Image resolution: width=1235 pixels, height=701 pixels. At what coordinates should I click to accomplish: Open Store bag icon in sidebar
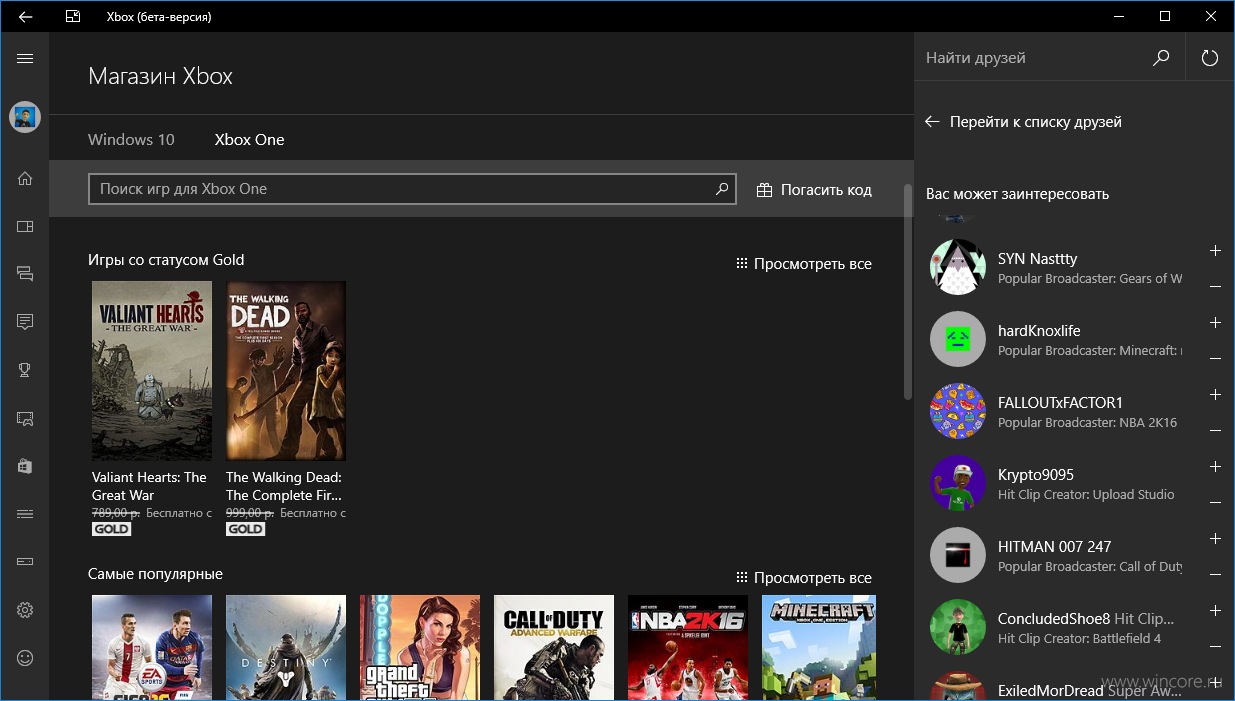click(25, 466)
